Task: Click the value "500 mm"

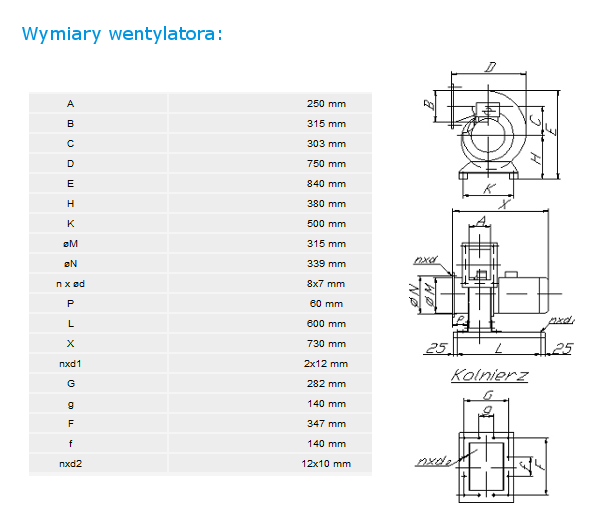Action: [326, 223]
